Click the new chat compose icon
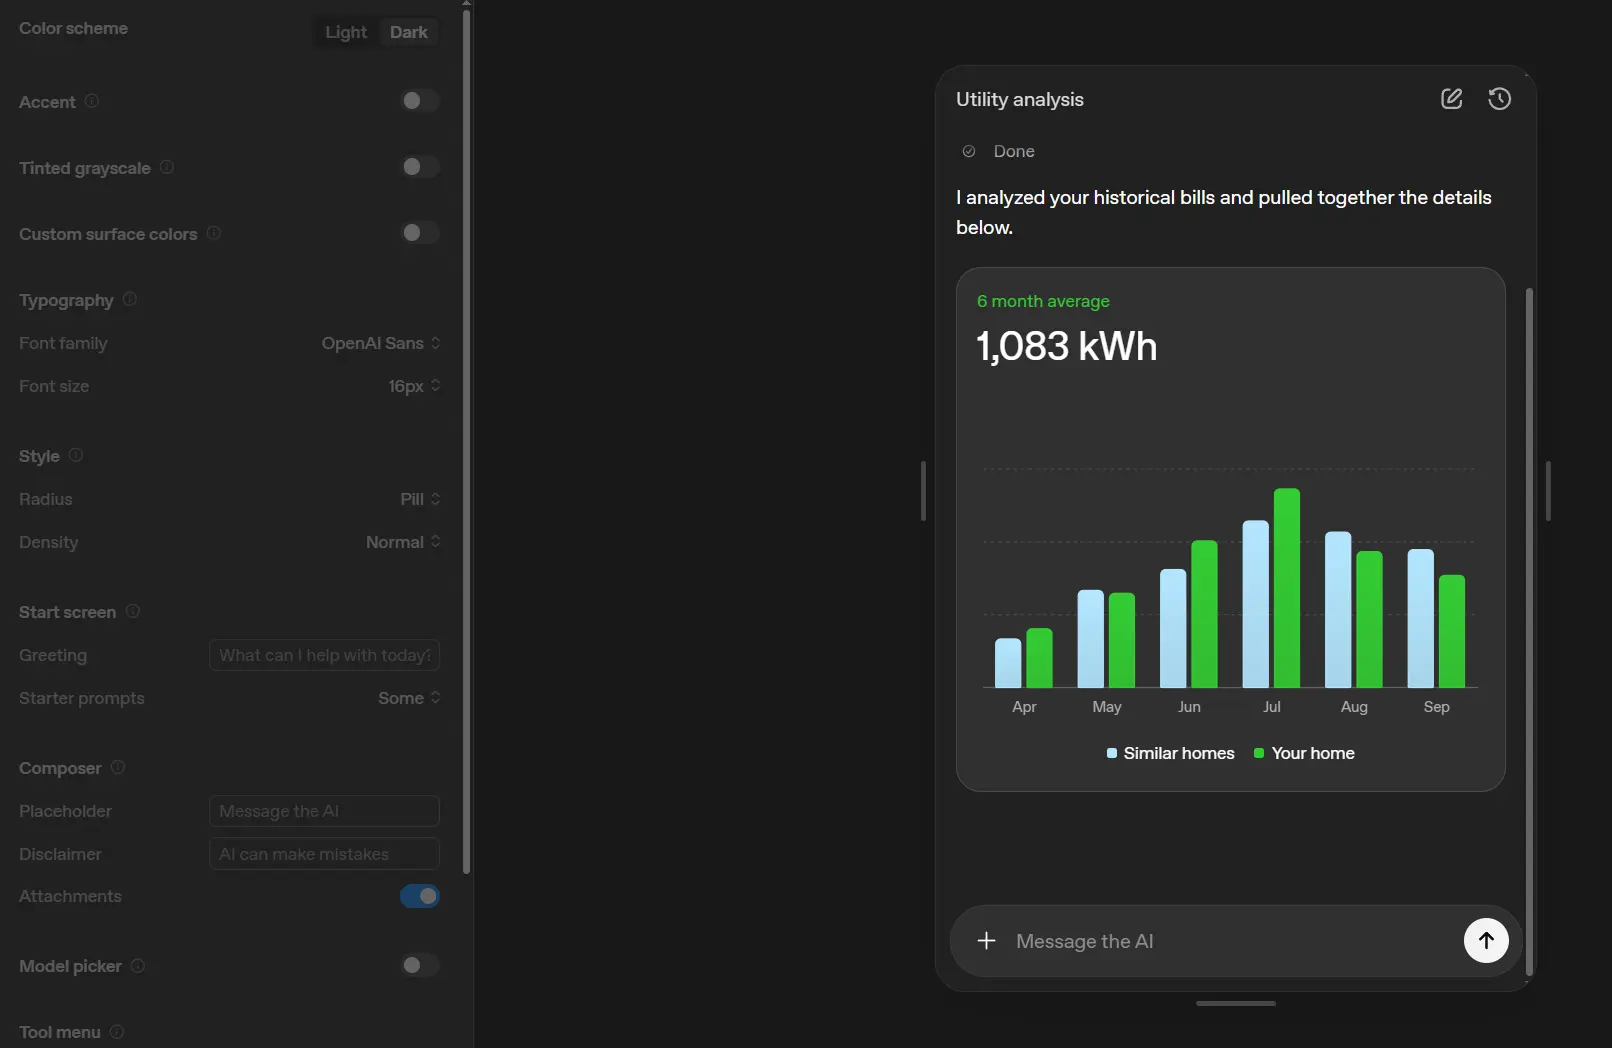Image resolution: width=1612 pixels, height=1048 pixels. coord(1451,99)
